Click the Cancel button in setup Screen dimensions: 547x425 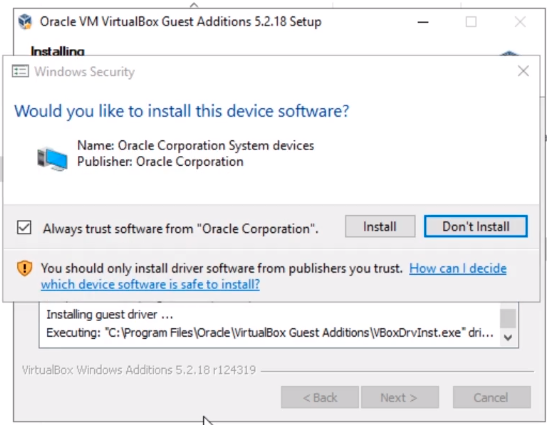click(x=492, y=397)
